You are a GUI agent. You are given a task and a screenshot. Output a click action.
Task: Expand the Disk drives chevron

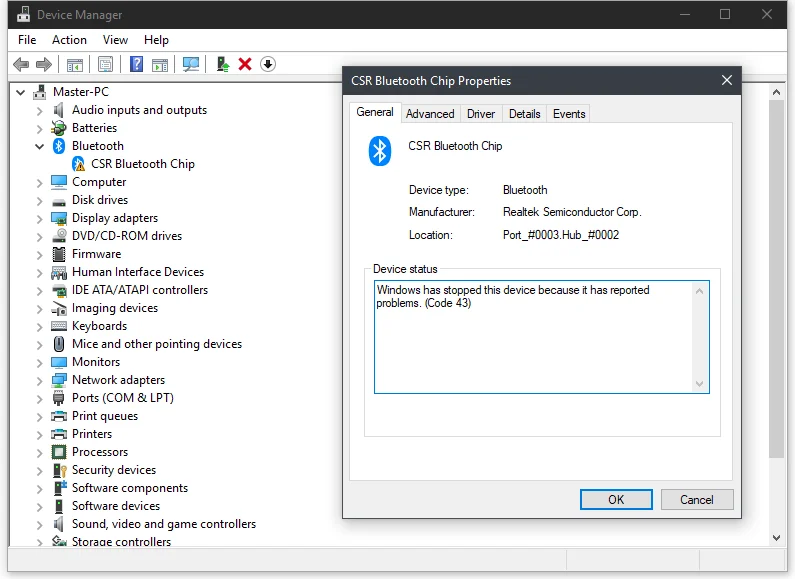pos(40,200)
